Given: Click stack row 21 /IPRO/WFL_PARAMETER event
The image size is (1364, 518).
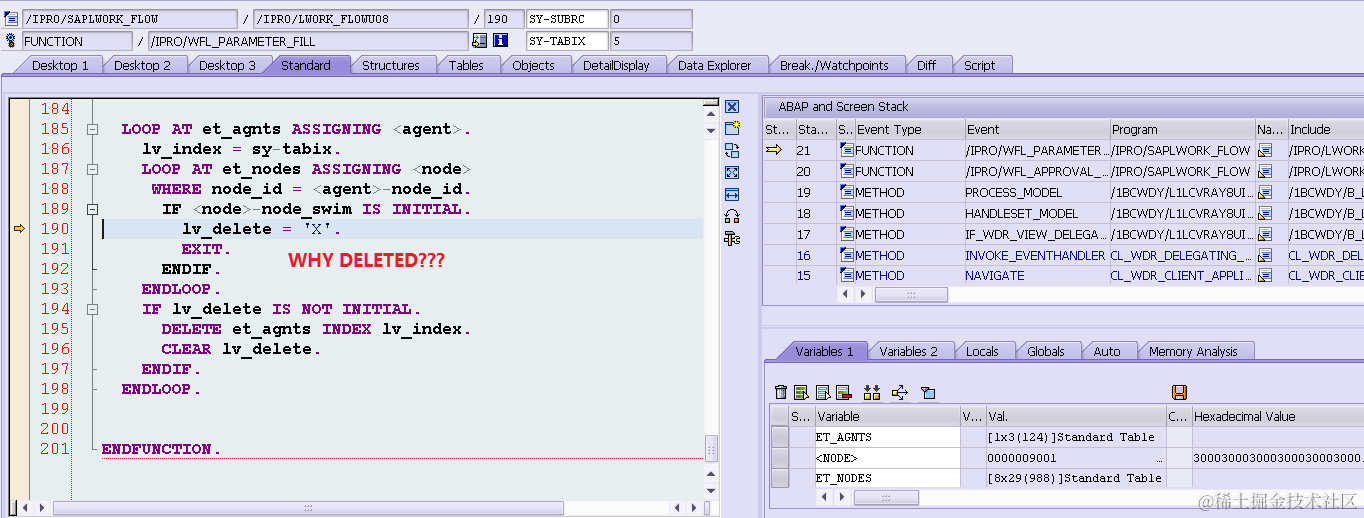Looking at the screenshot, I should [x=1037, y=150].
